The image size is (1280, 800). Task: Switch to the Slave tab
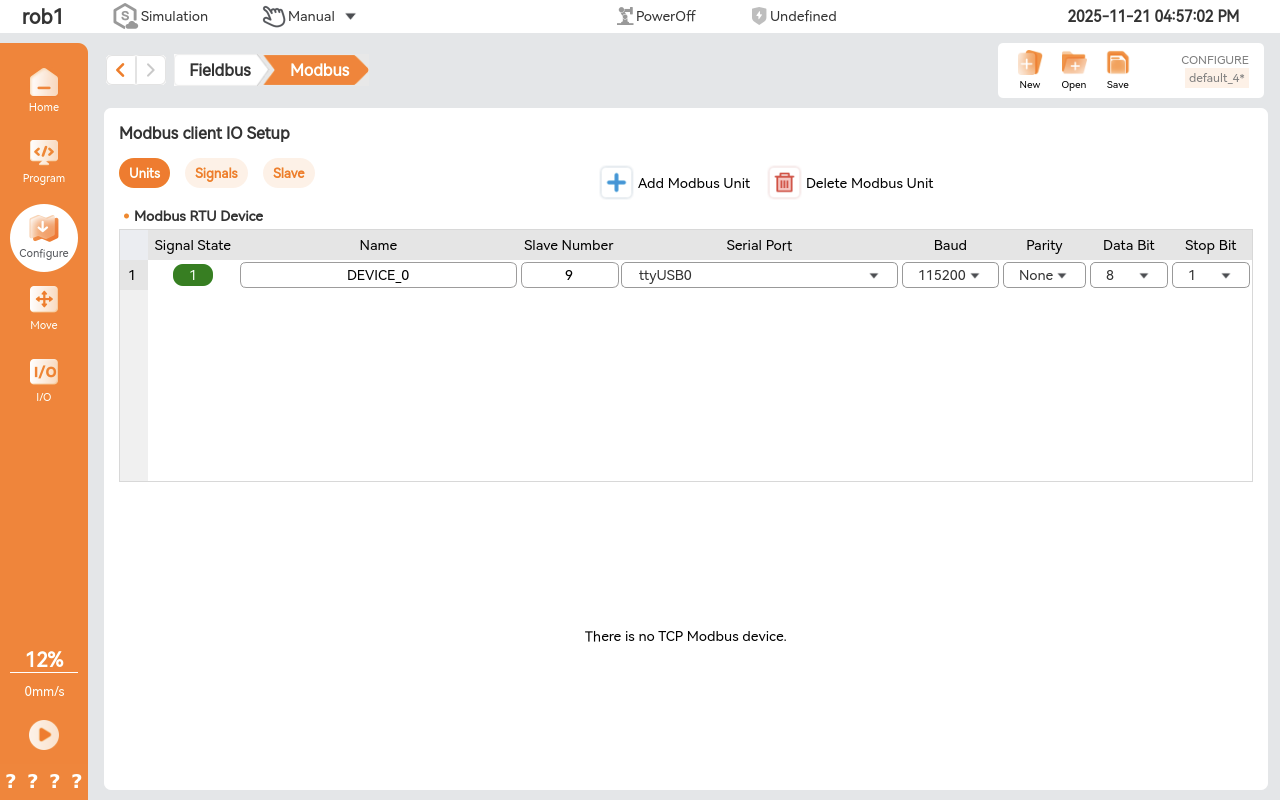[x=288, y=173]
